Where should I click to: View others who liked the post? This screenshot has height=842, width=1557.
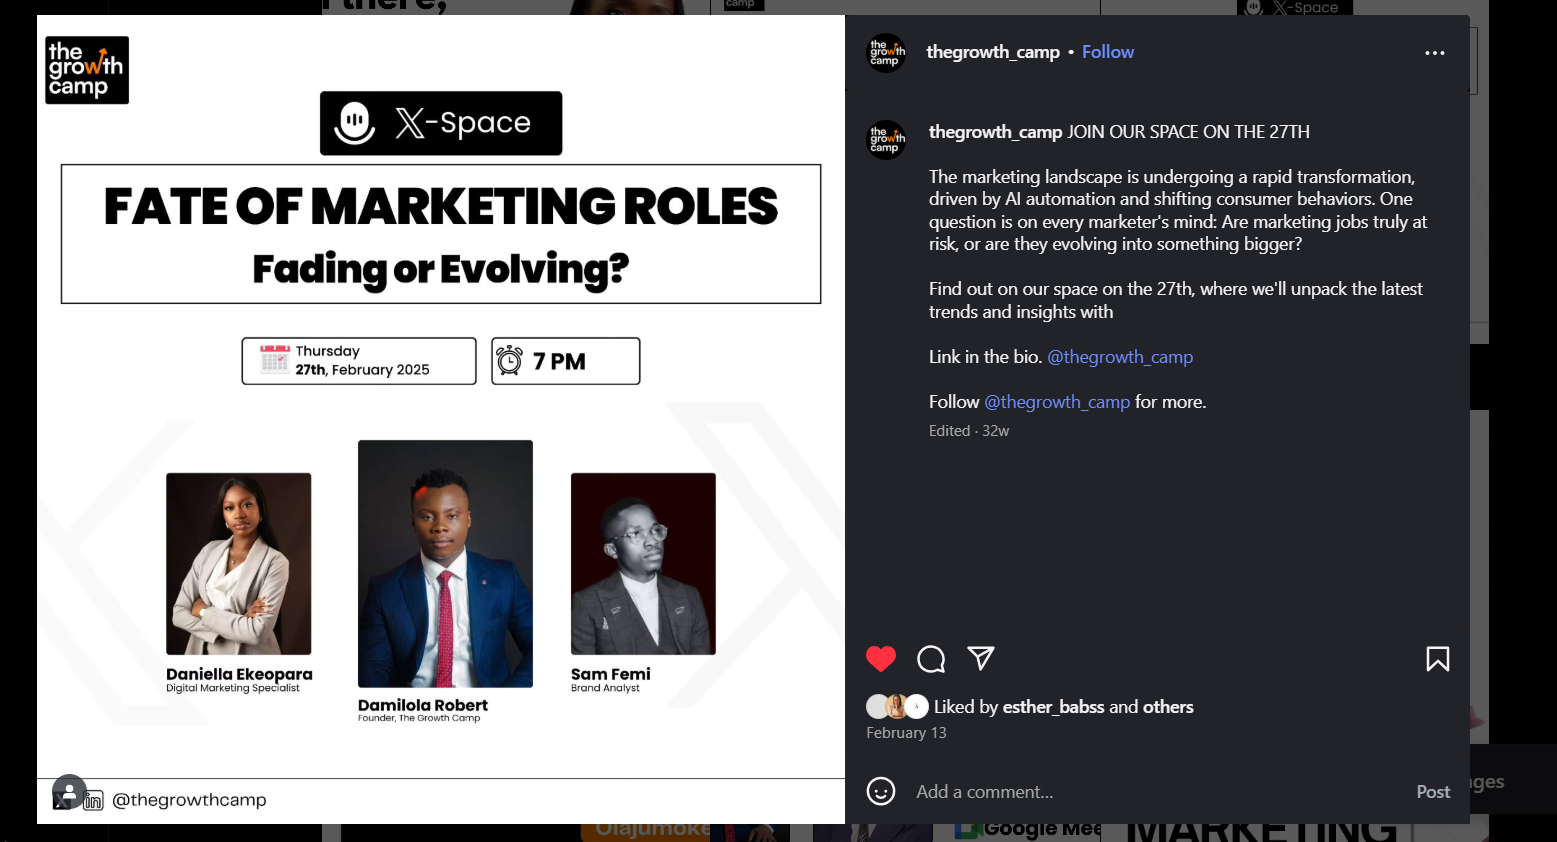[x=1168, y=707]
